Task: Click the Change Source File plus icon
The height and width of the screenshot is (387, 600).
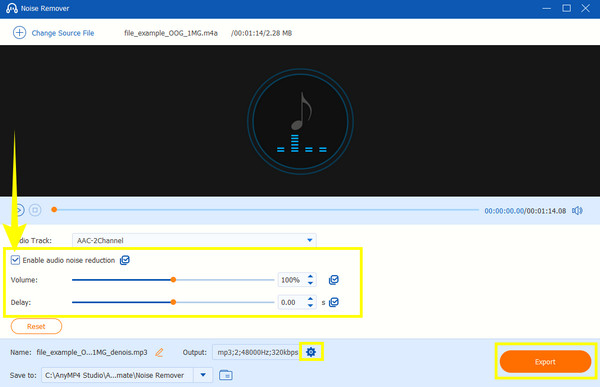Action: point(20,33)
